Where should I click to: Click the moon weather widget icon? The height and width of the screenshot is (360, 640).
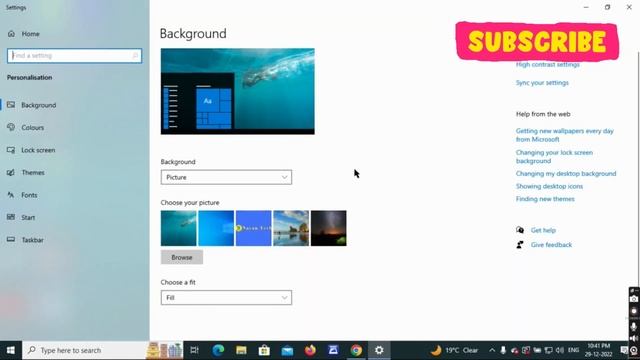click(436, 350)
